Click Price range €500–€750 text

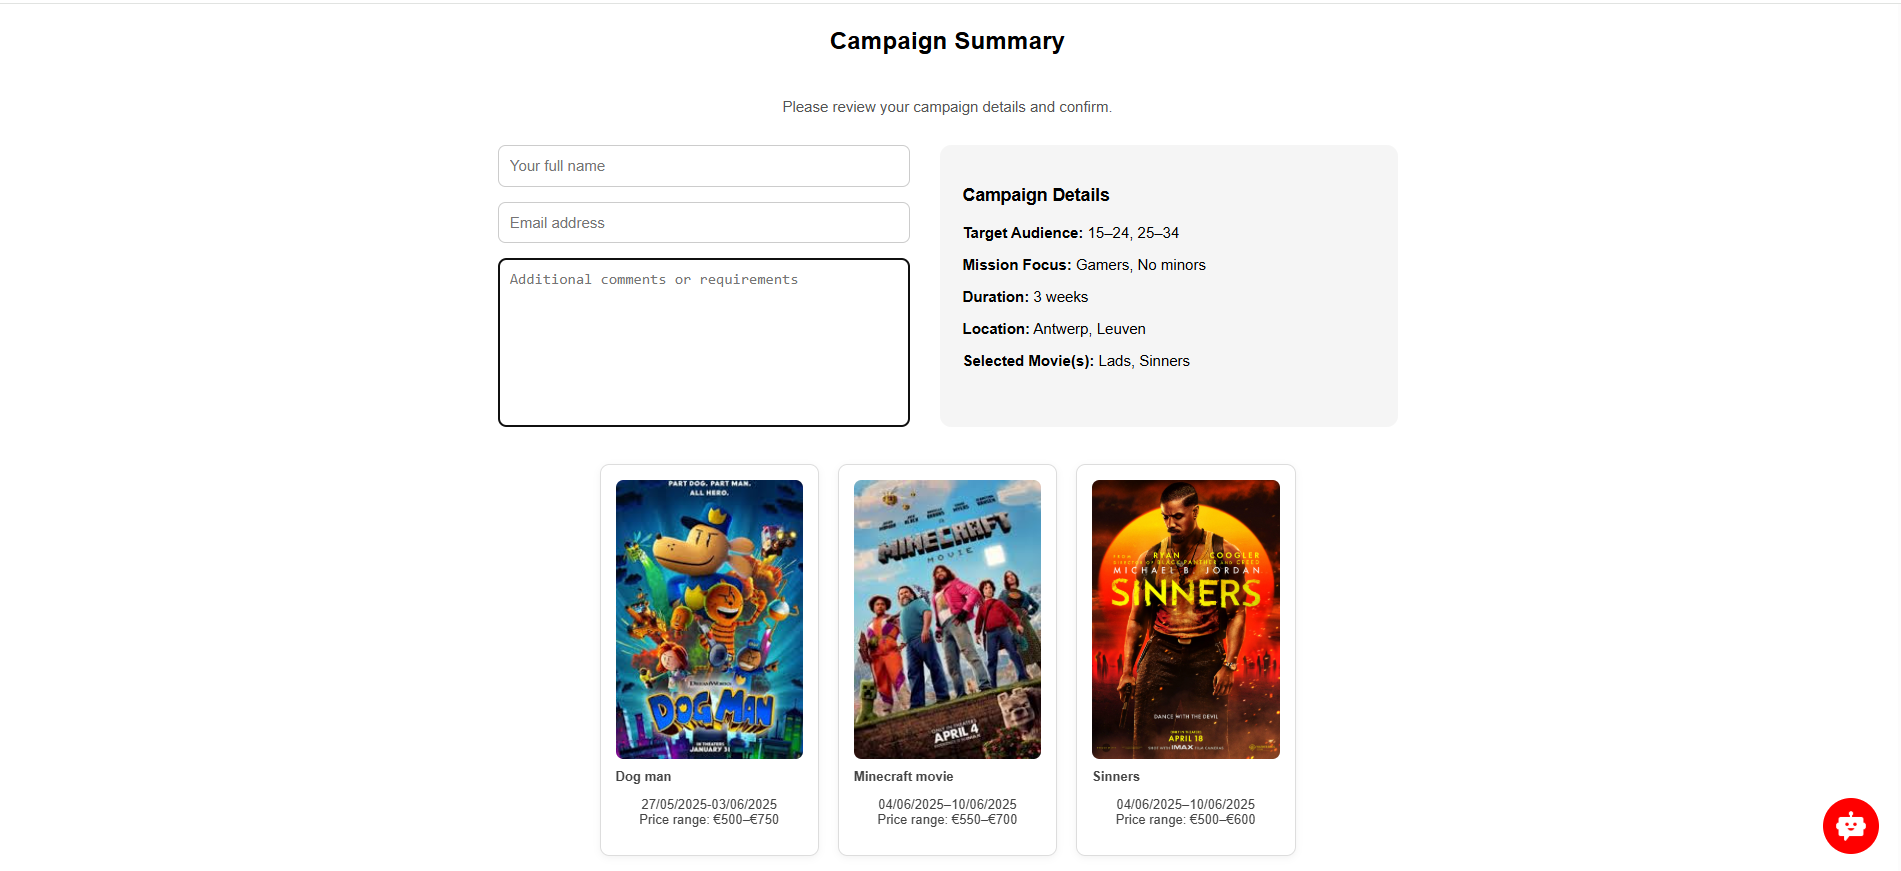tap(709, 820)
